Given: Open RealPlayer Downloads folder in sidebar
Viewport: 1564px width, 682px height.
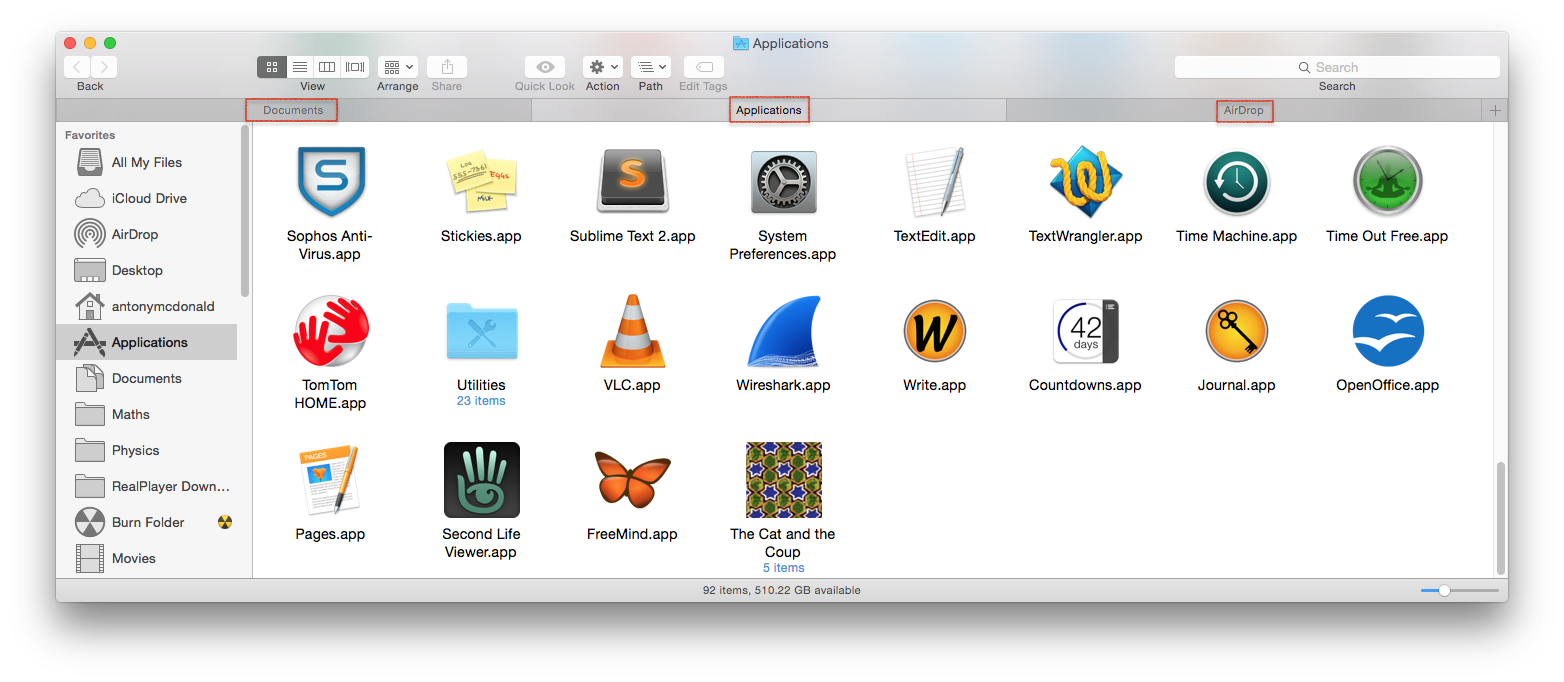Looking at the screenshot, I should [x=147, y=486].
